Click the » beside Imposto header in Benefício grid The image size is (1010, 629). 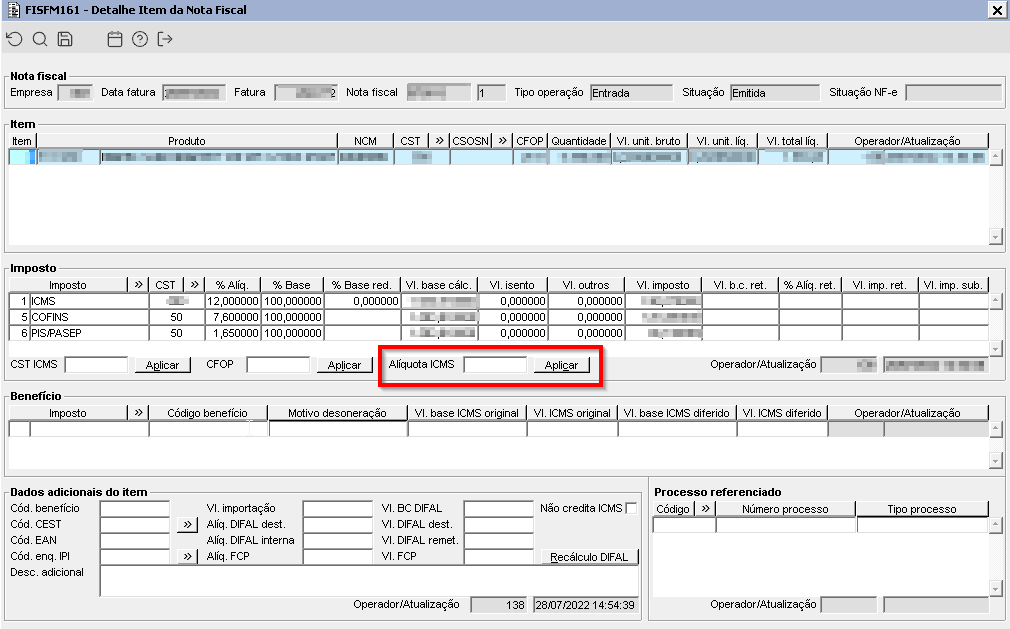138,413
